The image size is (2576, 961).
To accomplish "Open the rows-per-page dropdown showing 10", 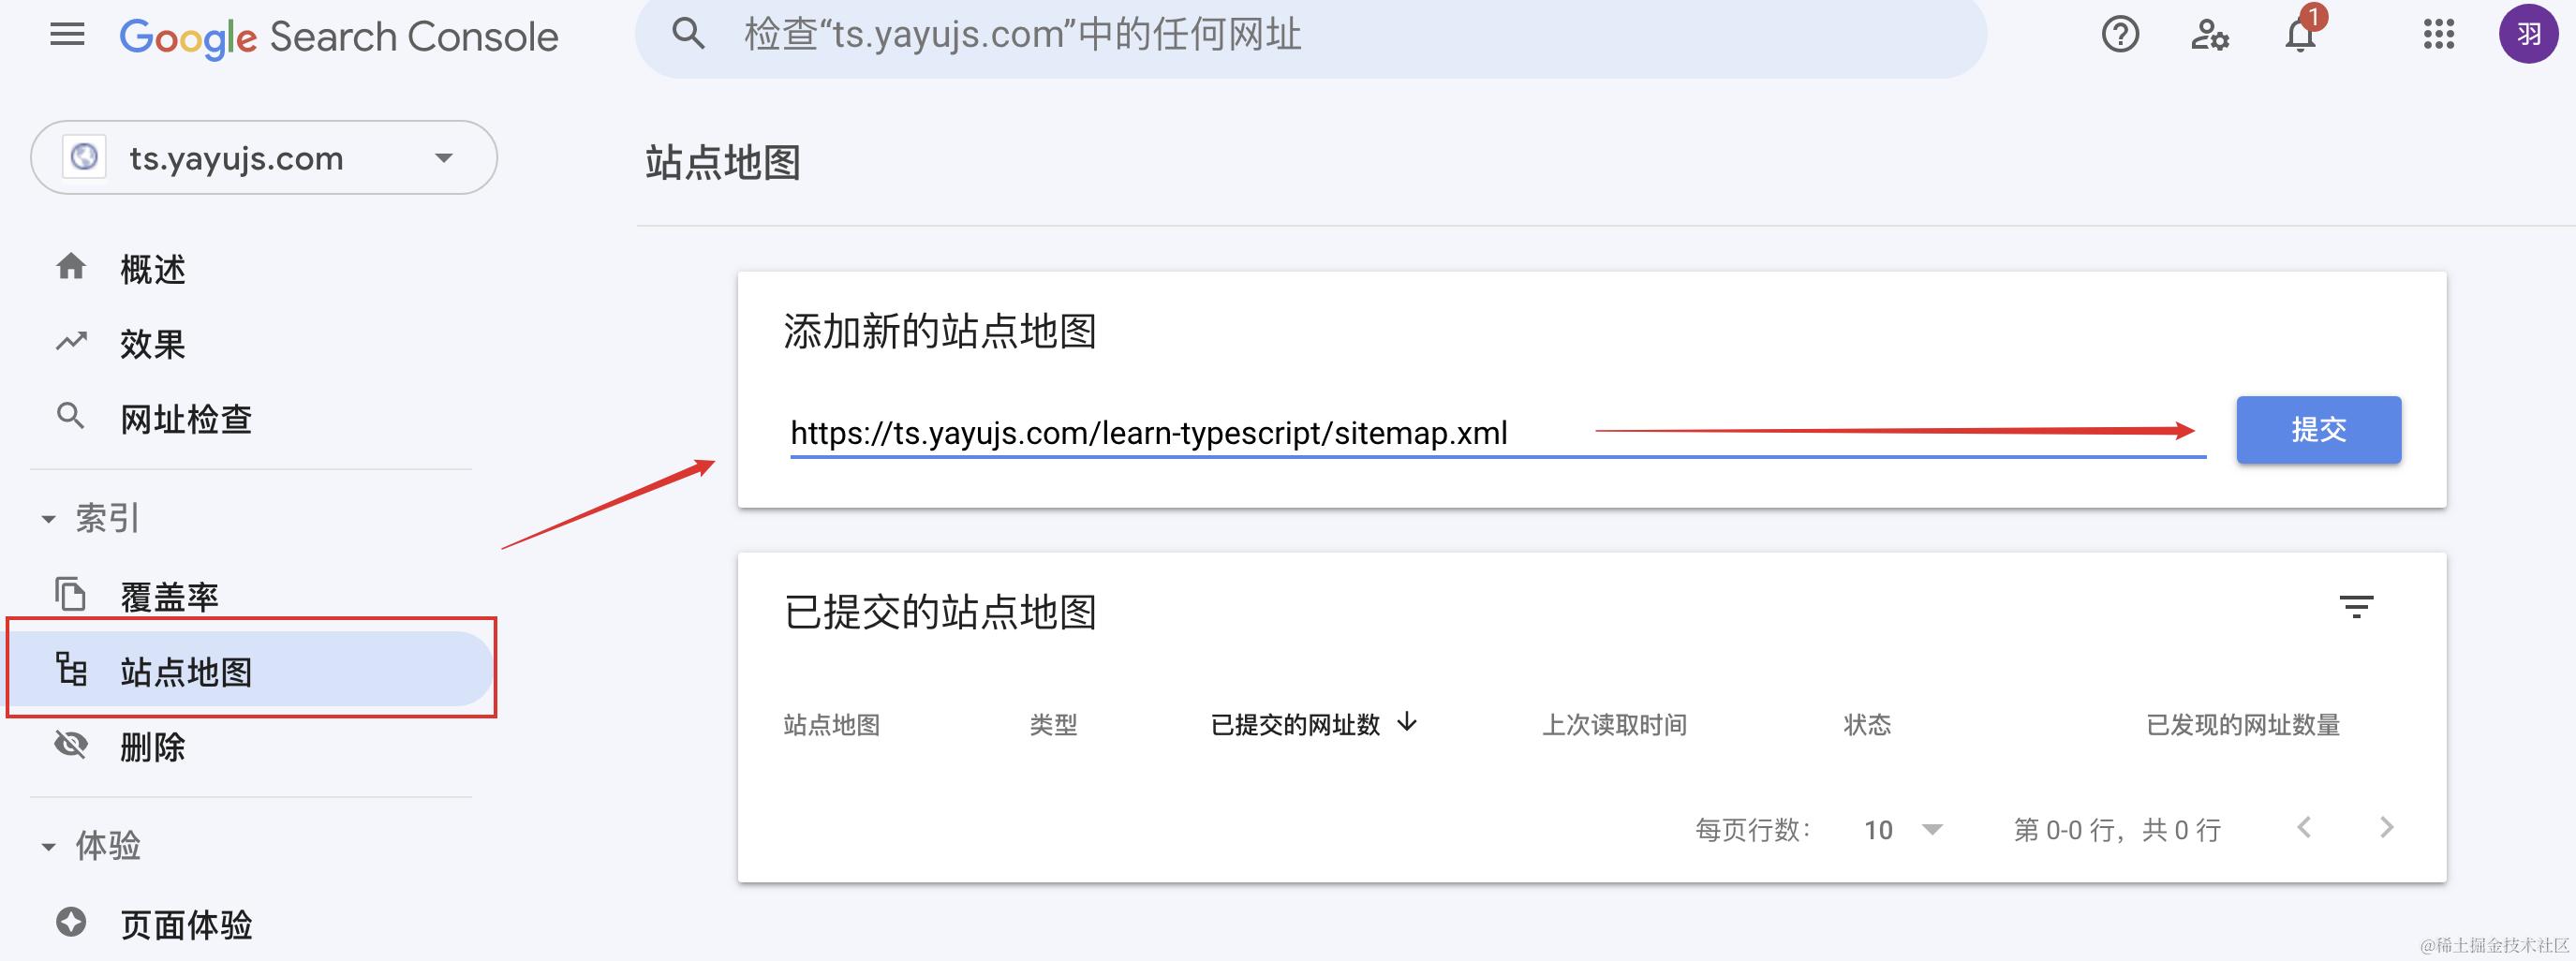I will point(1903,830).
